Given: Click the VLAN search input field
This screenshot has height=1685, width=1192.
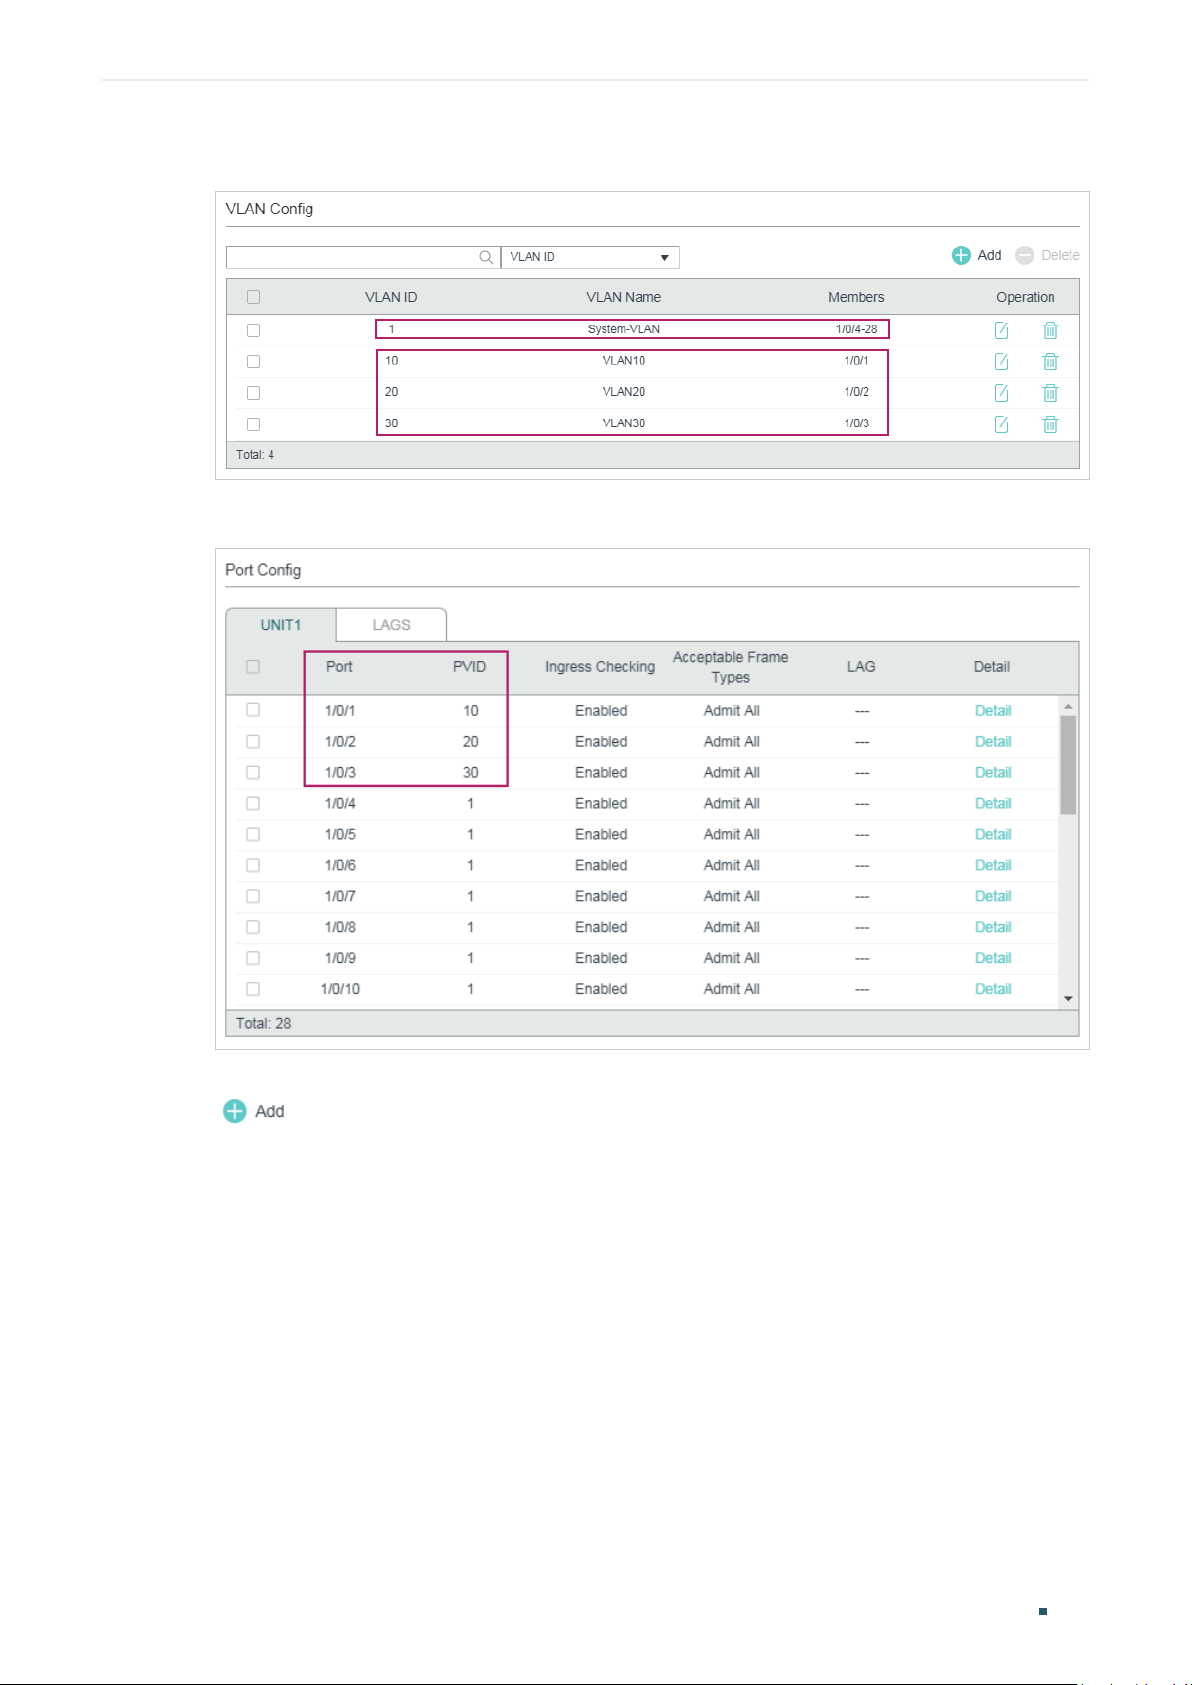Looking at the screenshot, I should [352, 257].
